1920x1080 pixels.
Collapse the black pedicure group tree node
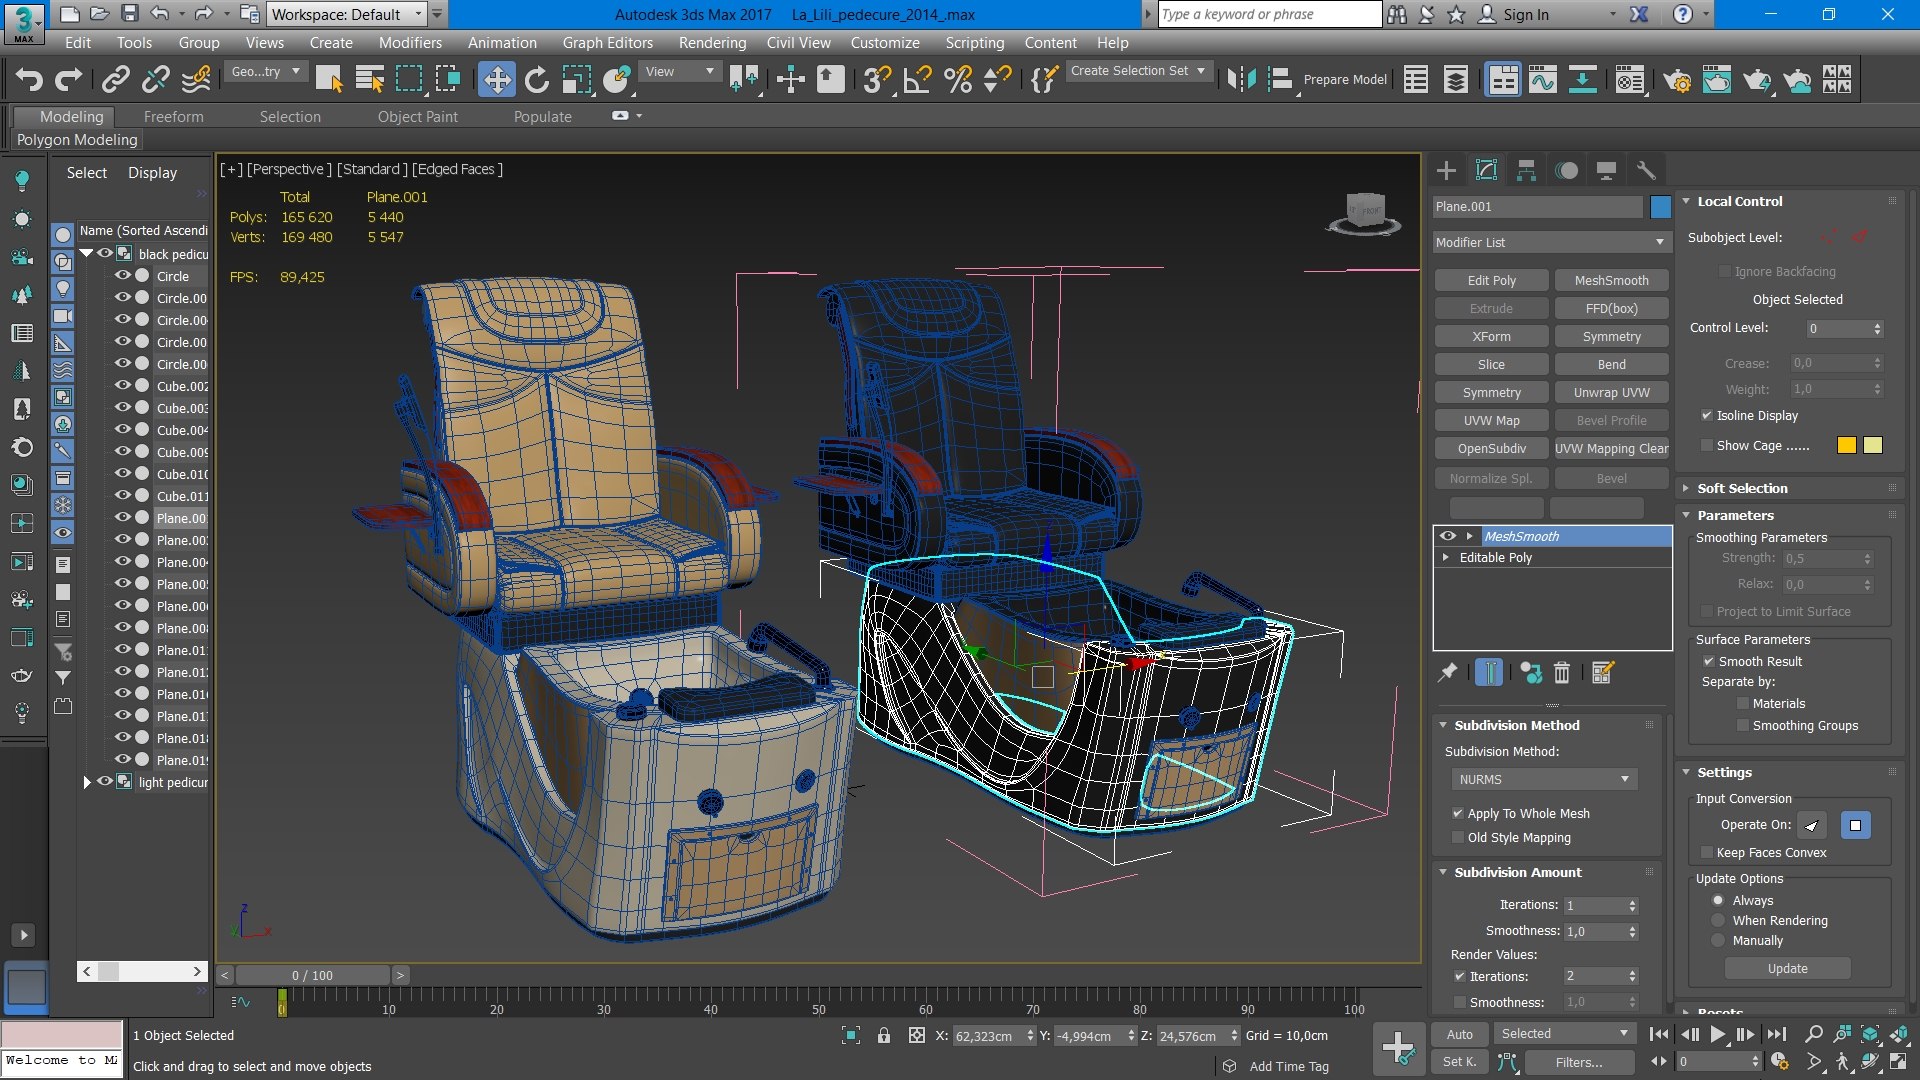tap(87, 253)
